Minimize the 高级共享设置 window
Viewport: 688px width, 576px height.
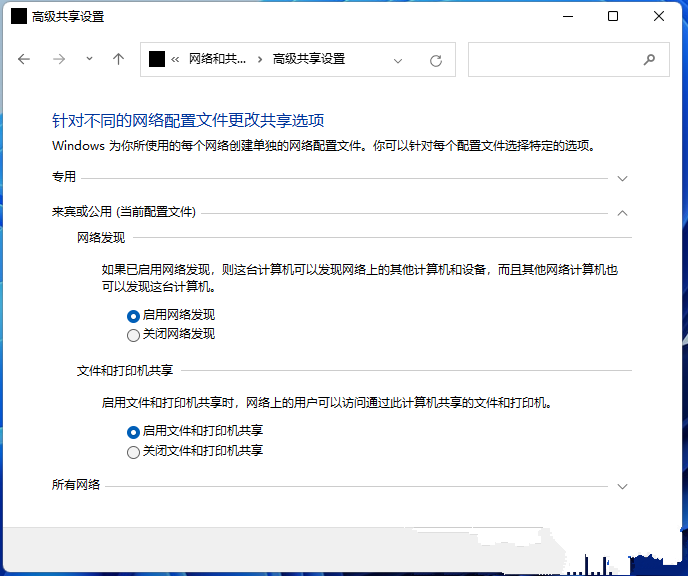(x=568, y=16)
